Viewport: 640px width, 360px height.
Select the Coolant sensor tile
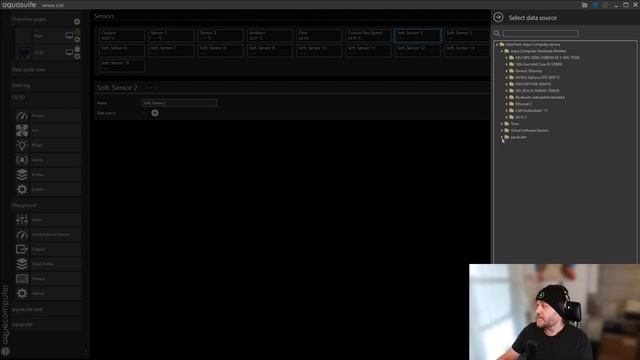pyautogui.click(x=122, y=36)
